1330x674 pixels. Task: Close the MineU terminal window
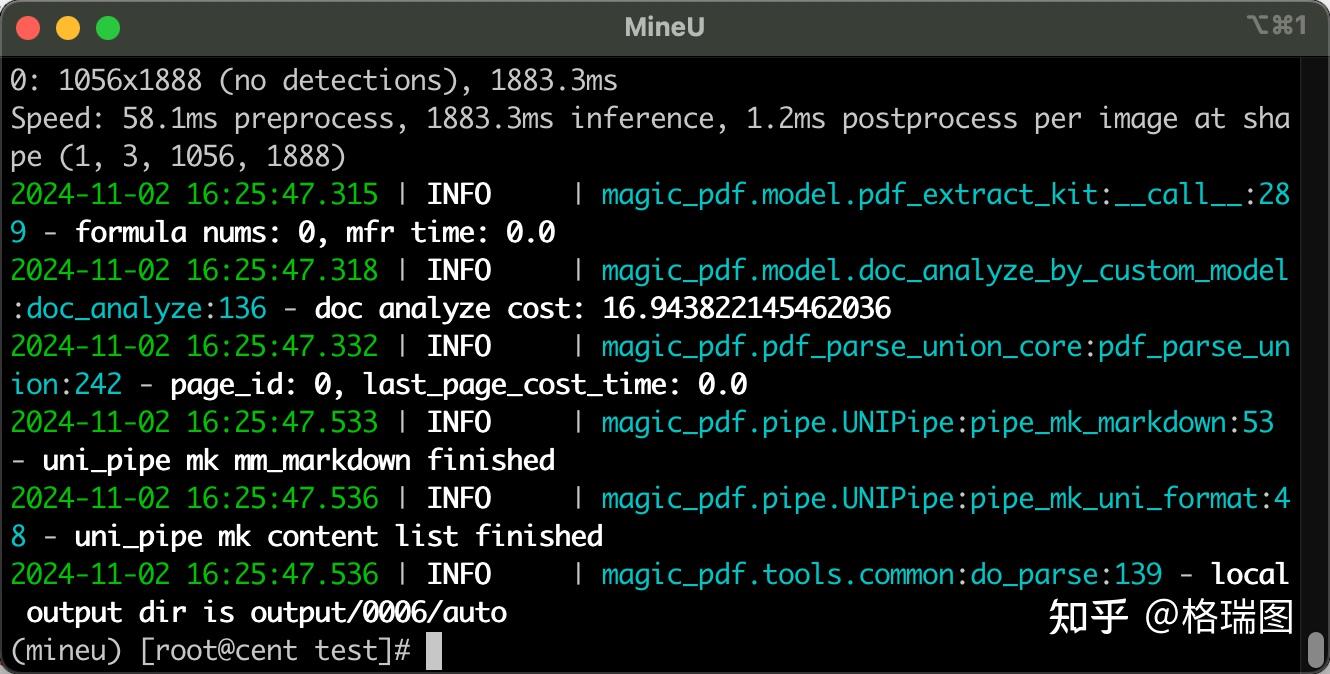(28, 28)
